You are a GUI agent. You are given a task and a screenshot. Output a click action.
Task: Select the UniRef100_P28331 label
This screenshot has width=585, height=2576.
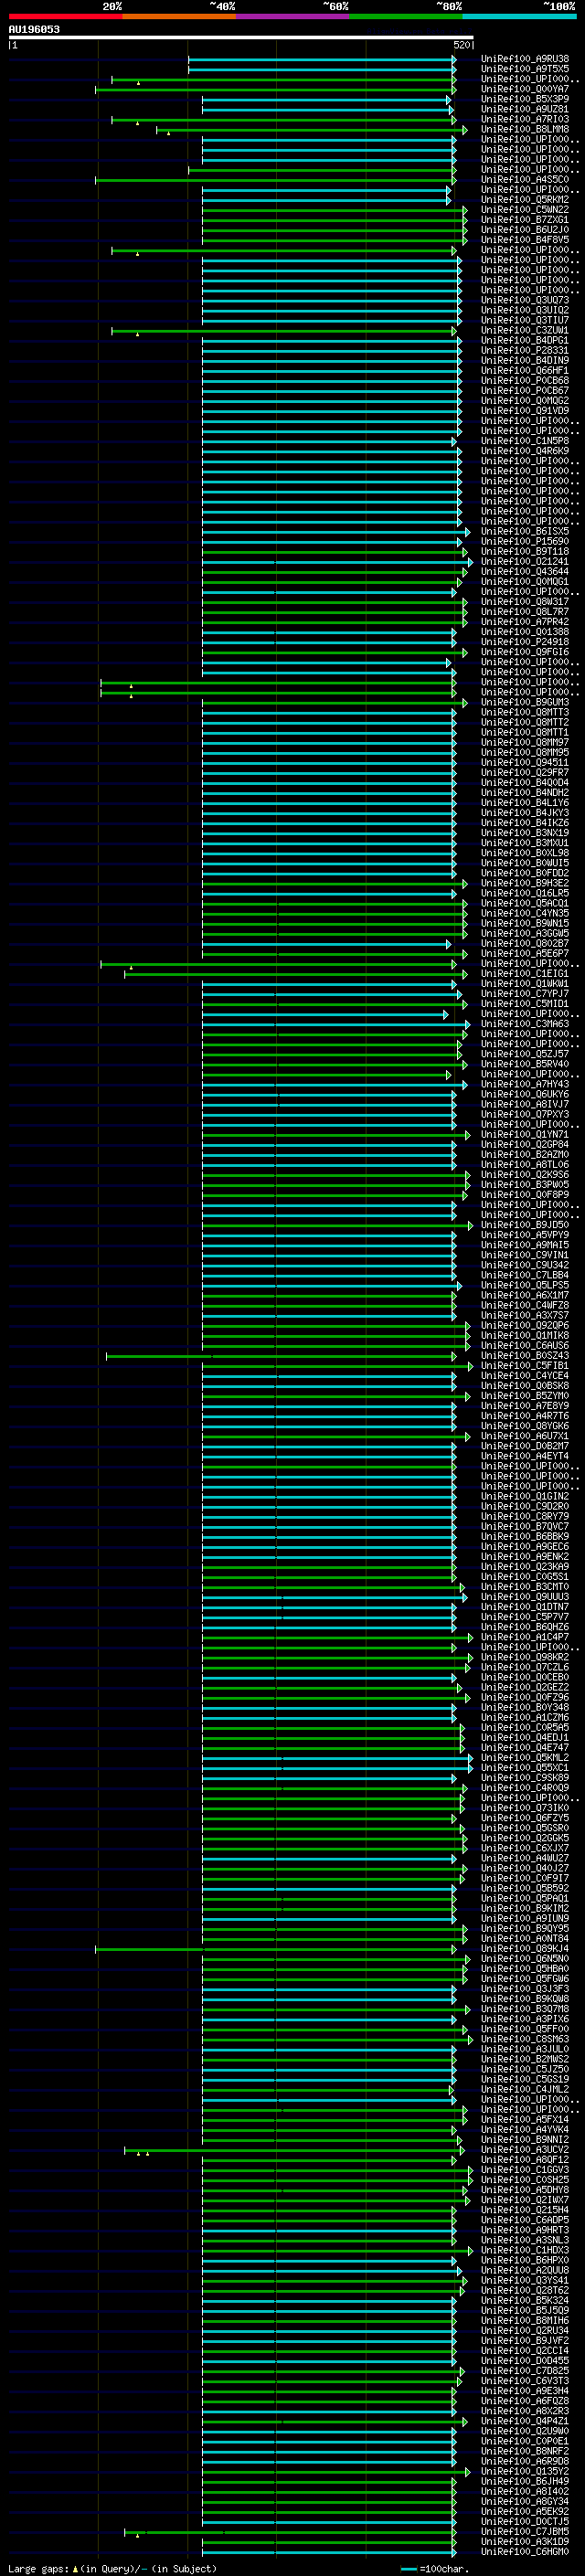[x=525, y=350]
